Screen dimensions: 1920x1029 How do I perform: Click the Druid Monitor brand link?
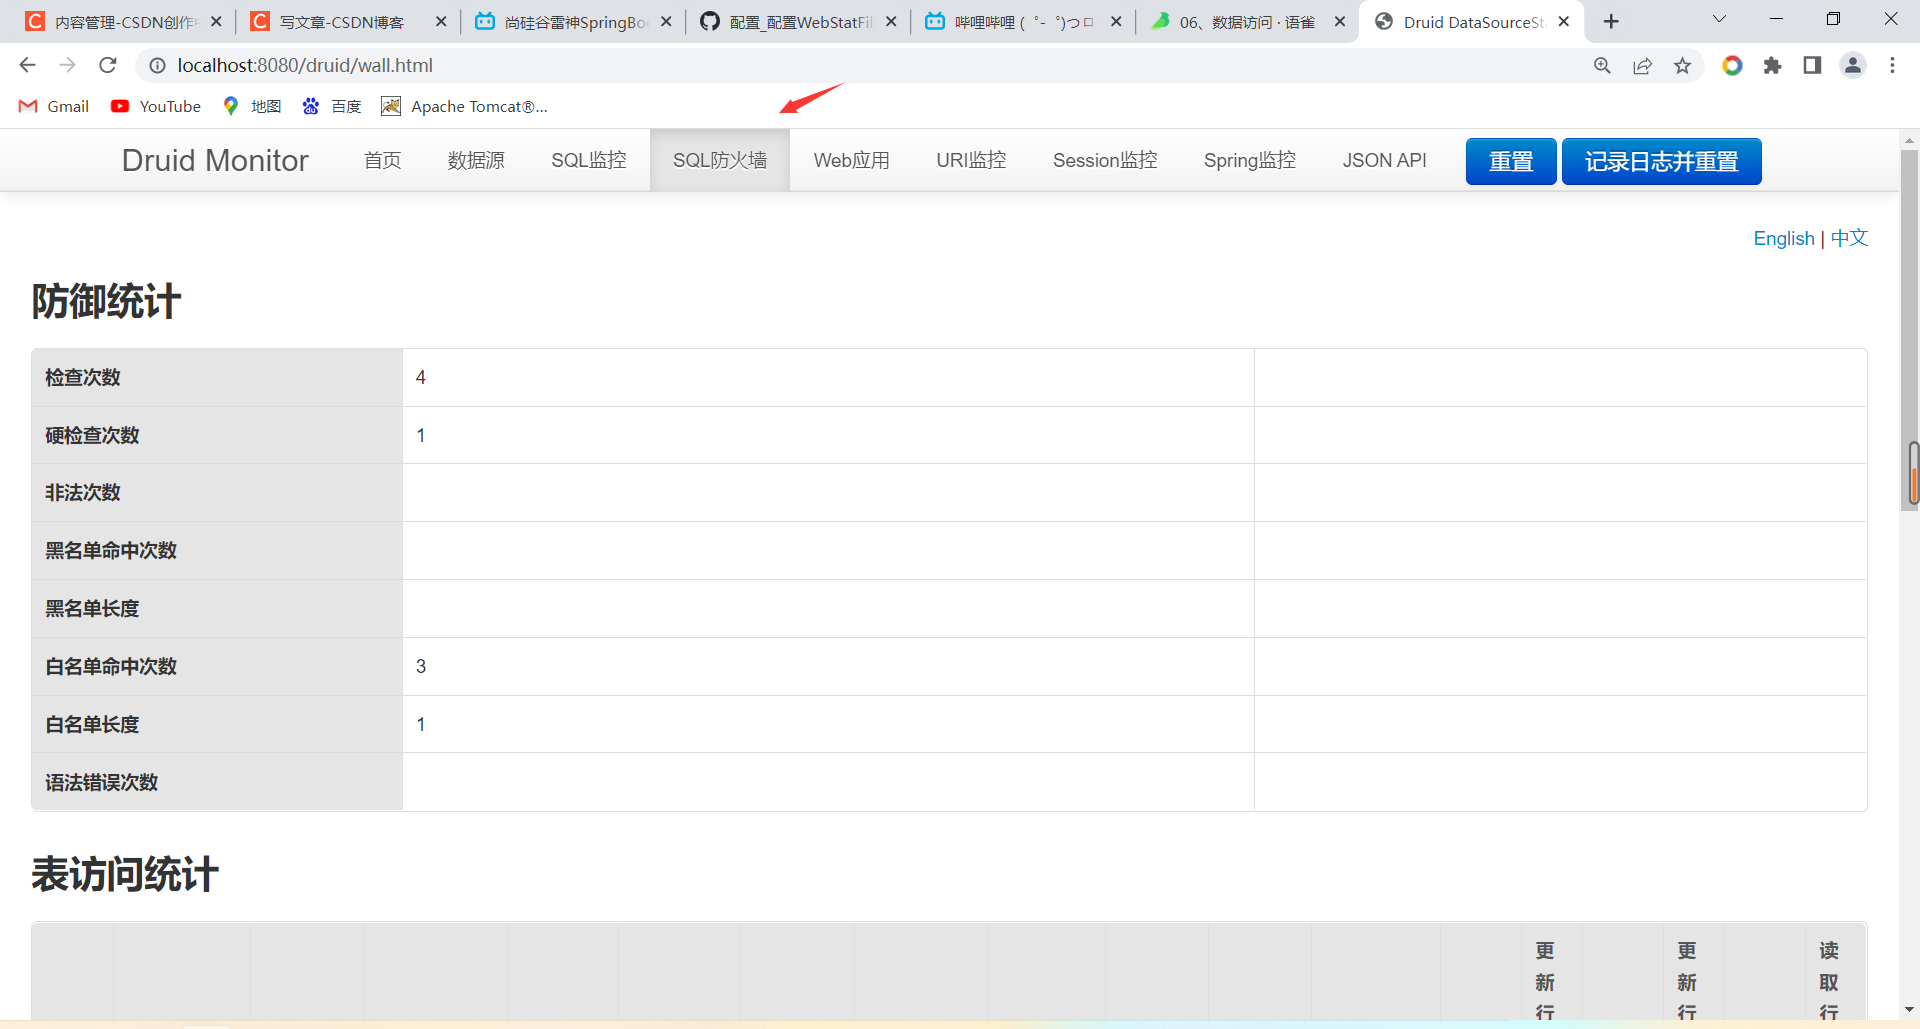pyautogui.click(x=215, y=160)
